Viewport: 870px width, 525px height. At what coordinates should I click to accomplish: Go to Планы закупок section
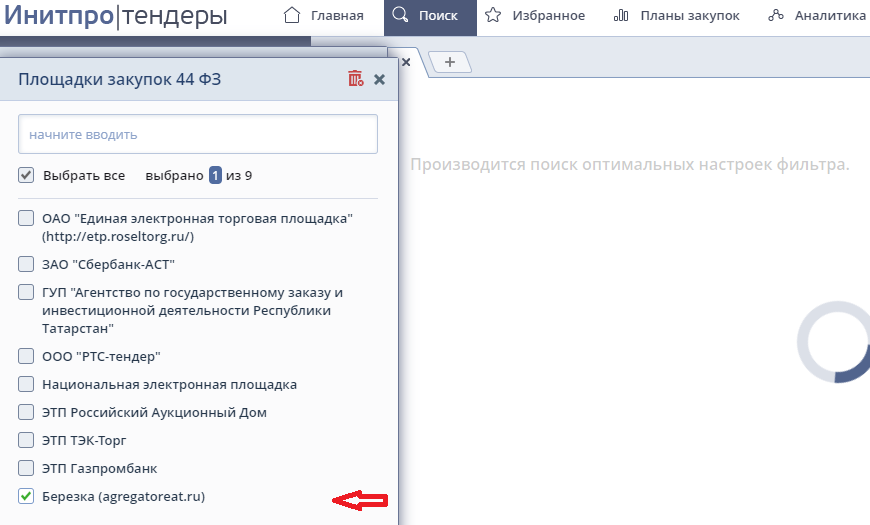click(x=676, y=16)
